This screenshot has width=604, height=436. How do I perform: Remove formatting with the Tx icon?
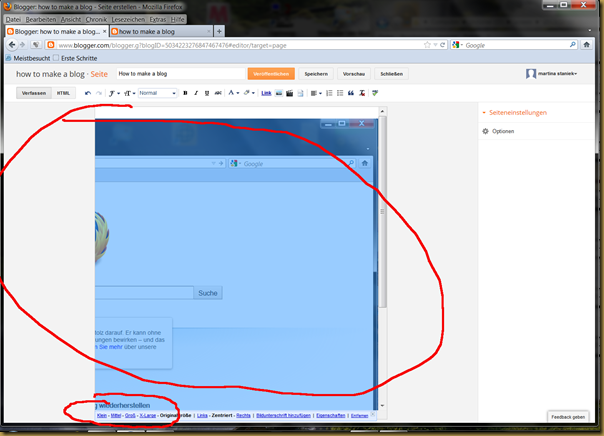tap(362, 93)
